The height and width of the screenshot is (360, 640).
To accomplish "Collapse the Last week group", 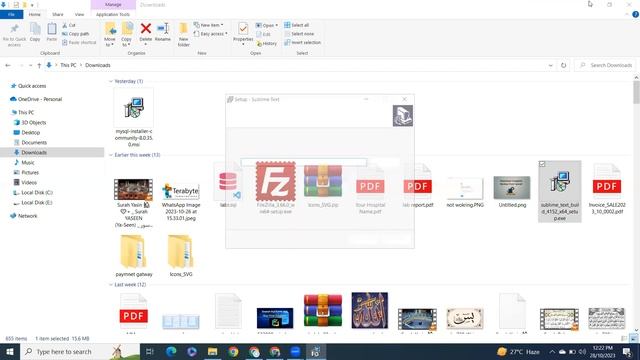I will (111, 284).
